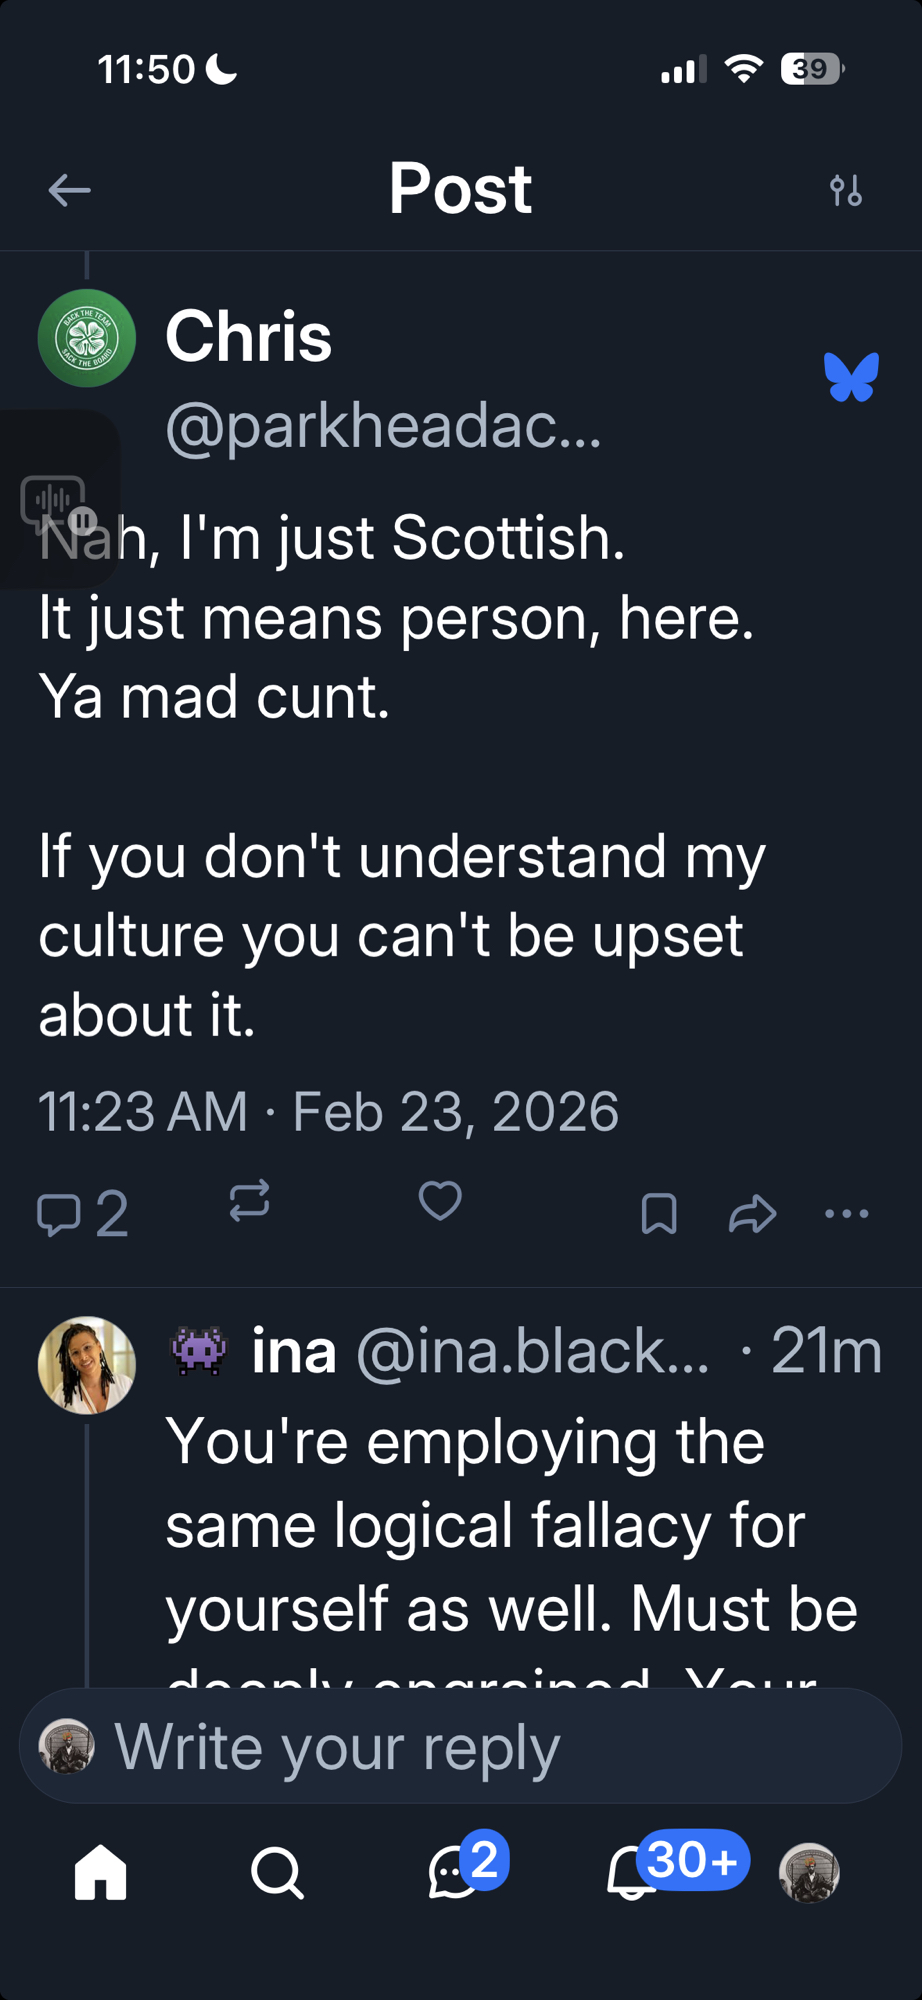Open notifications with 30+ badge
Image resolution: width=922 pixels, height=2000 pixels.
point(632,1872)
